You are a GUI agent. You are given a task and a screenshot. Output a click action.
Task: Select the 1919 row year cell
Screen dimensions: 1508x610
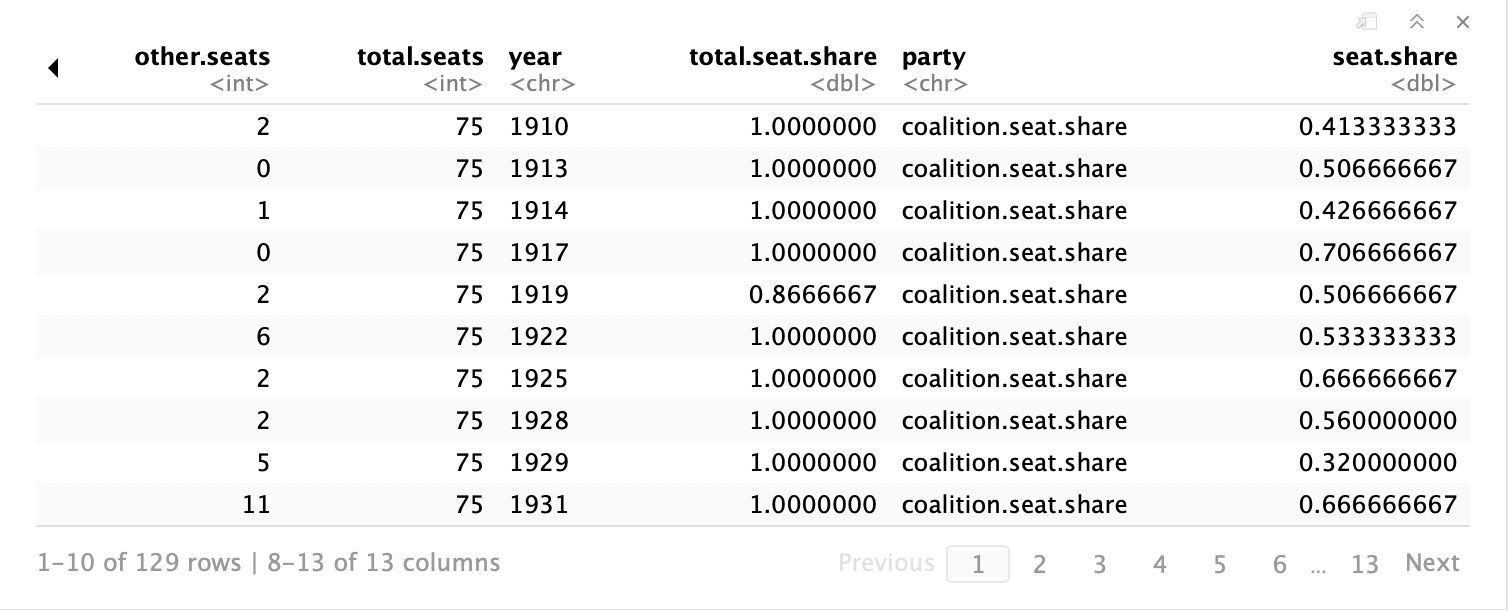(539, 295)
